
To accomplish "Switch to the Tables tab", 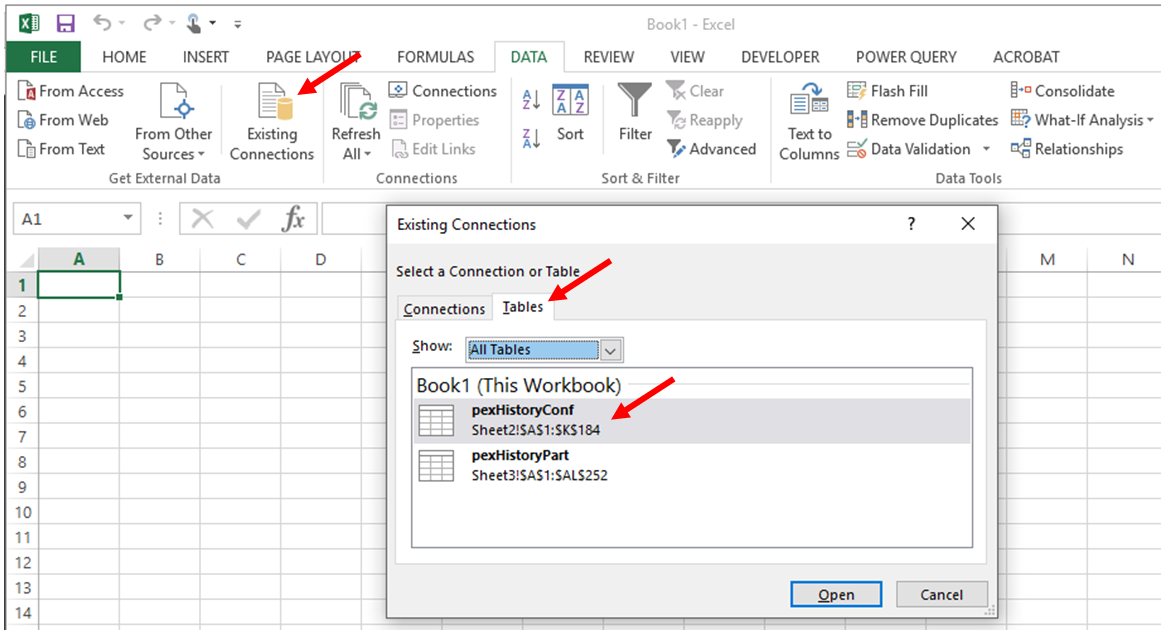I will tap(522, 308).
